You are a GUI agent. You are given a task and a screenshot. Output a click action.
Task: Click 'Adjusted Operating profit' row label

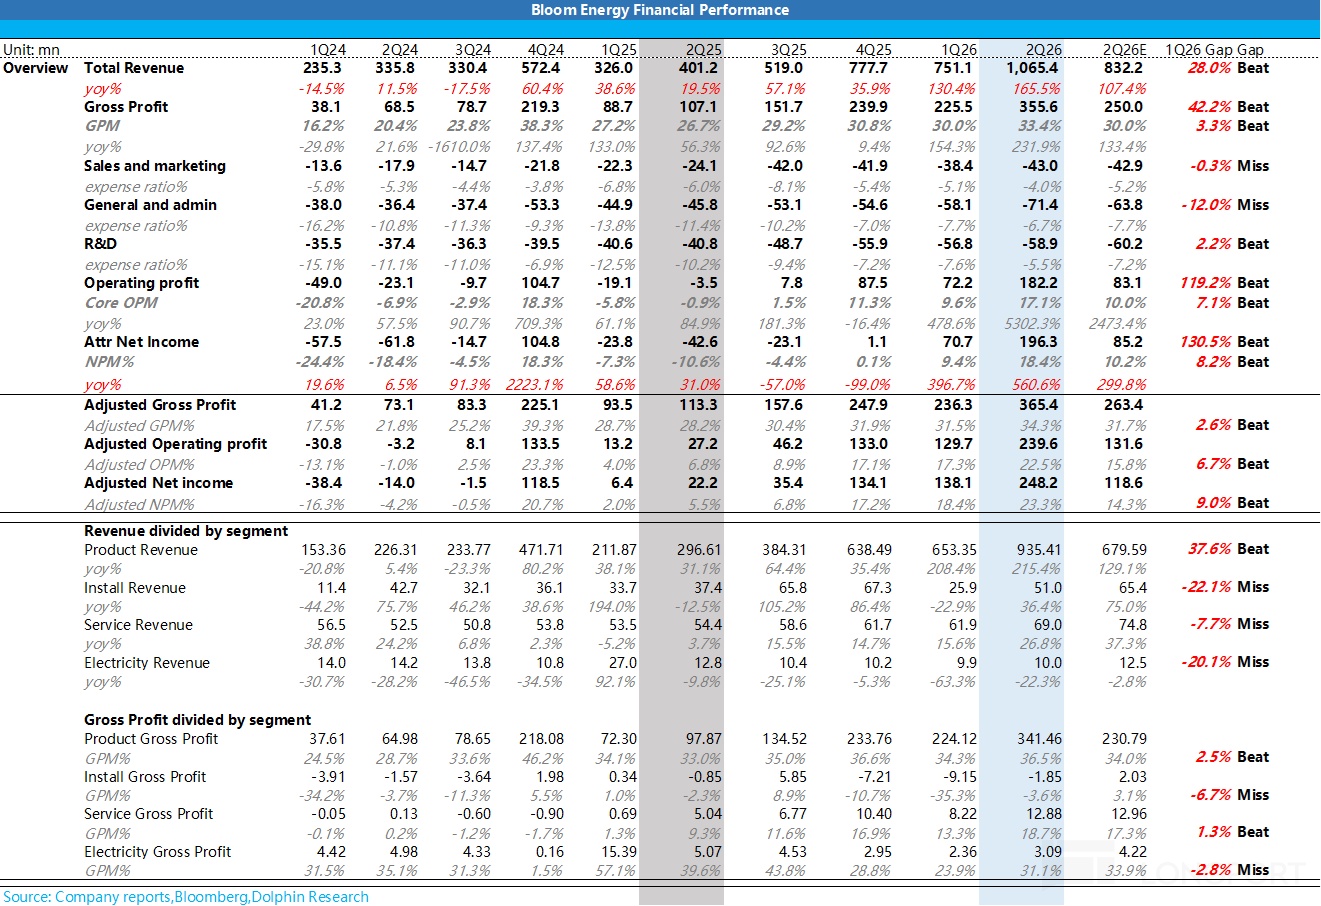pyautogui.click(x=176, y=444)
